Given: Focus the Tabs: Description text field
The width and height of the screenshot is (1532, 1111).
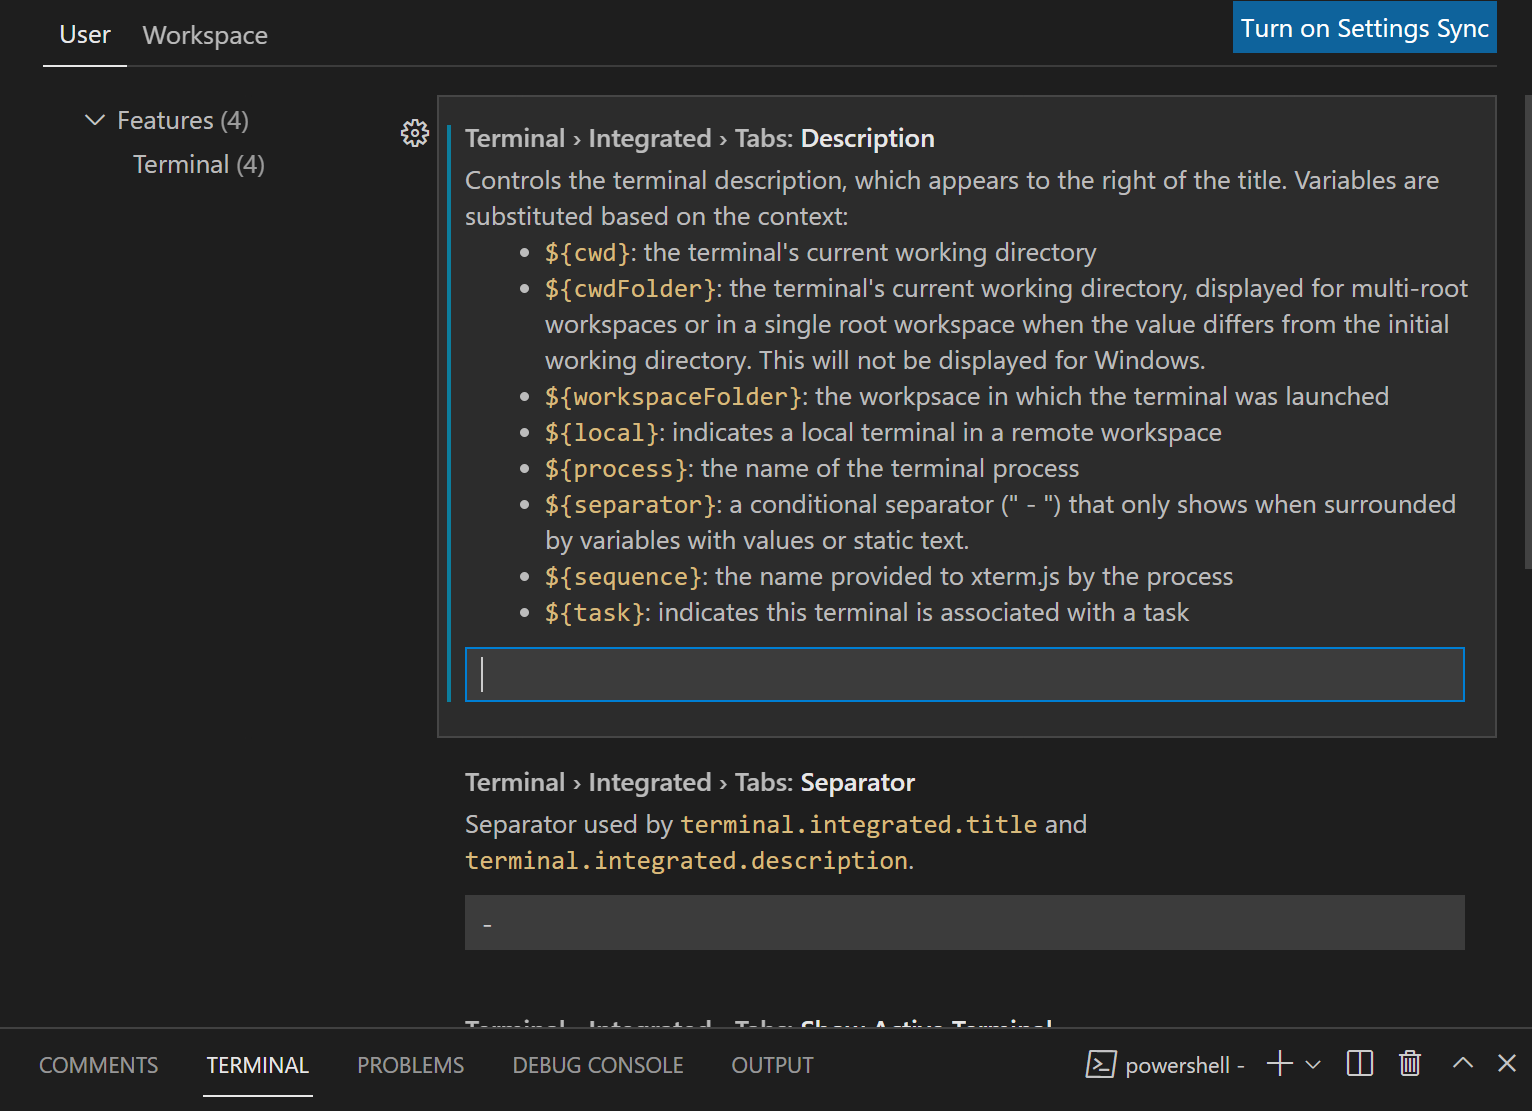Looking at the screenshot, I should click(x=964, y=675).
